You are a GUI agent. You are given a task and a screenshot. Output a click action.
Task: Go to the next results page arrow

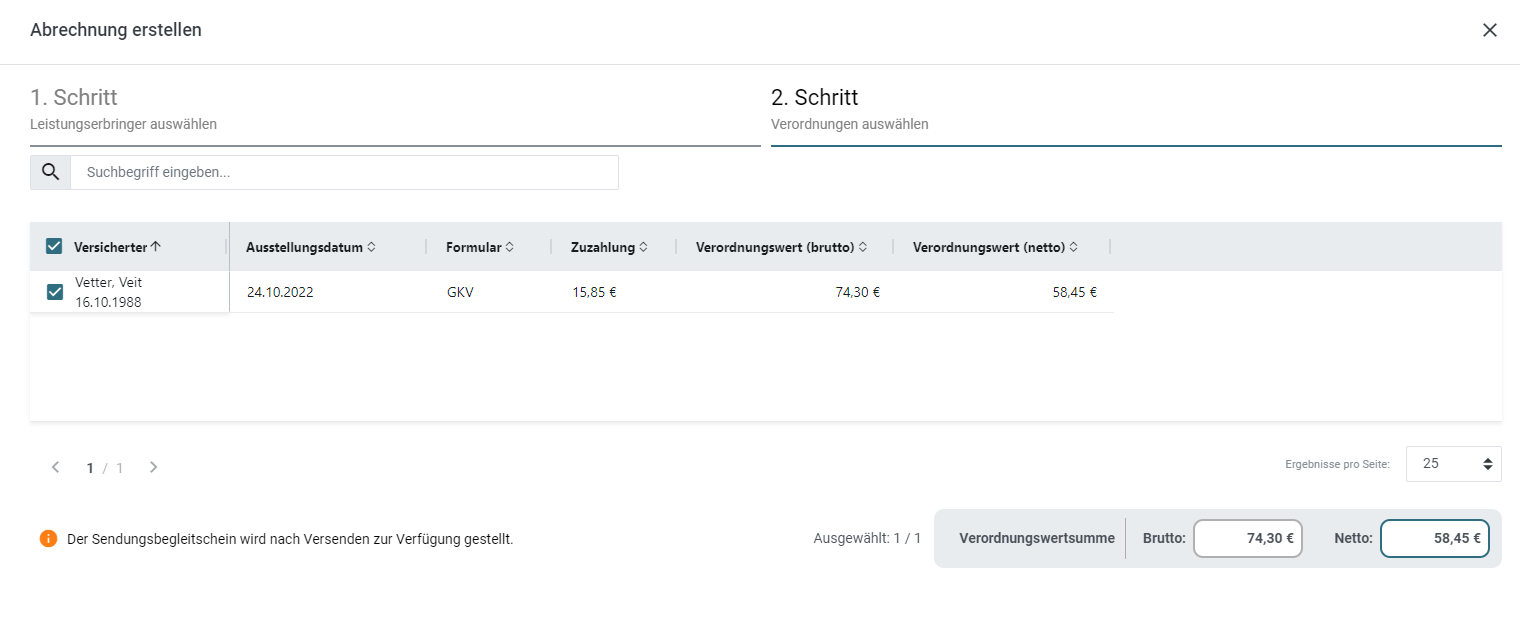tap(153, 467)
